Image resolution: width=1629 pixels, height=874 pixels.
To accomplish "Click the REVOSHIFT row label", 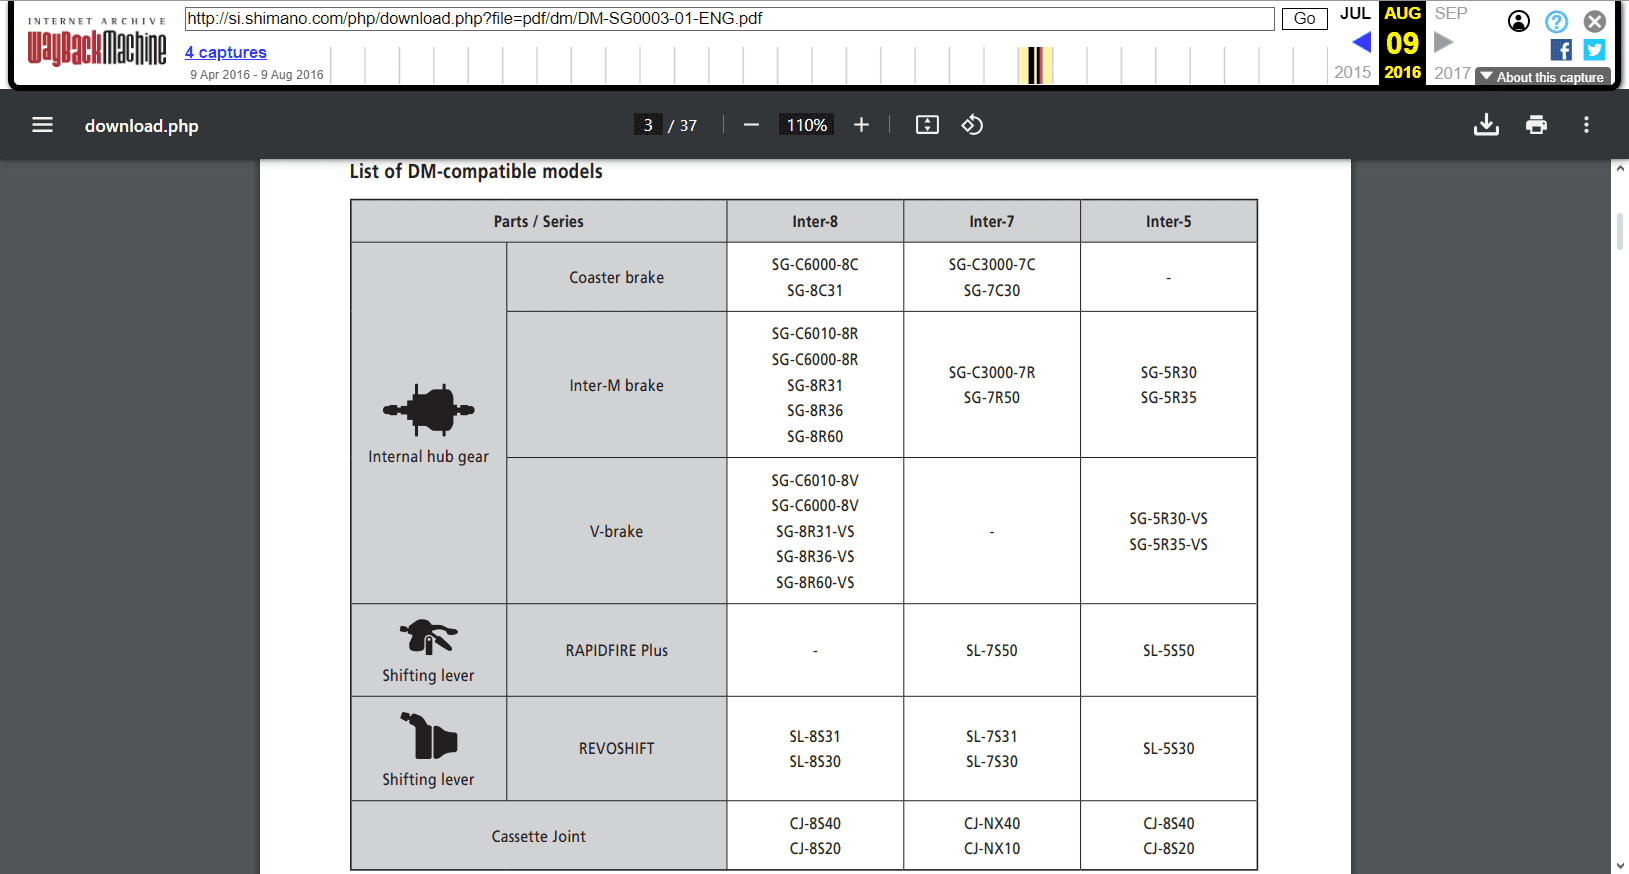I will 617,749.
